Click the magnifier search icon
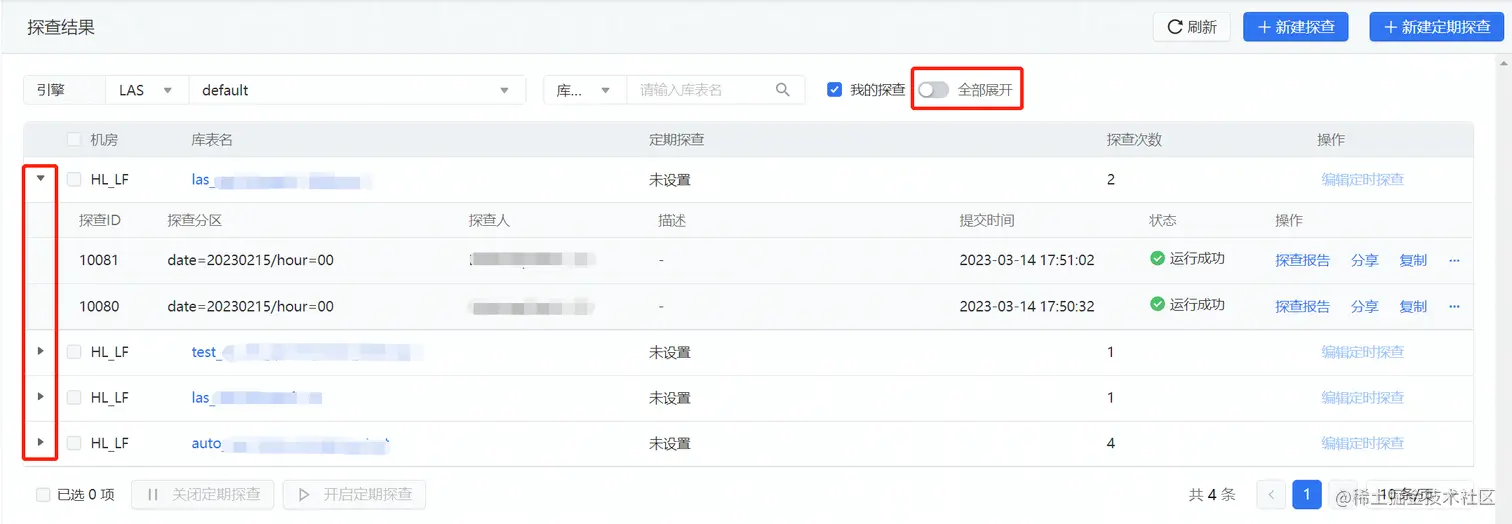The width and height of the screenshot is (1512, 524). 783,90
